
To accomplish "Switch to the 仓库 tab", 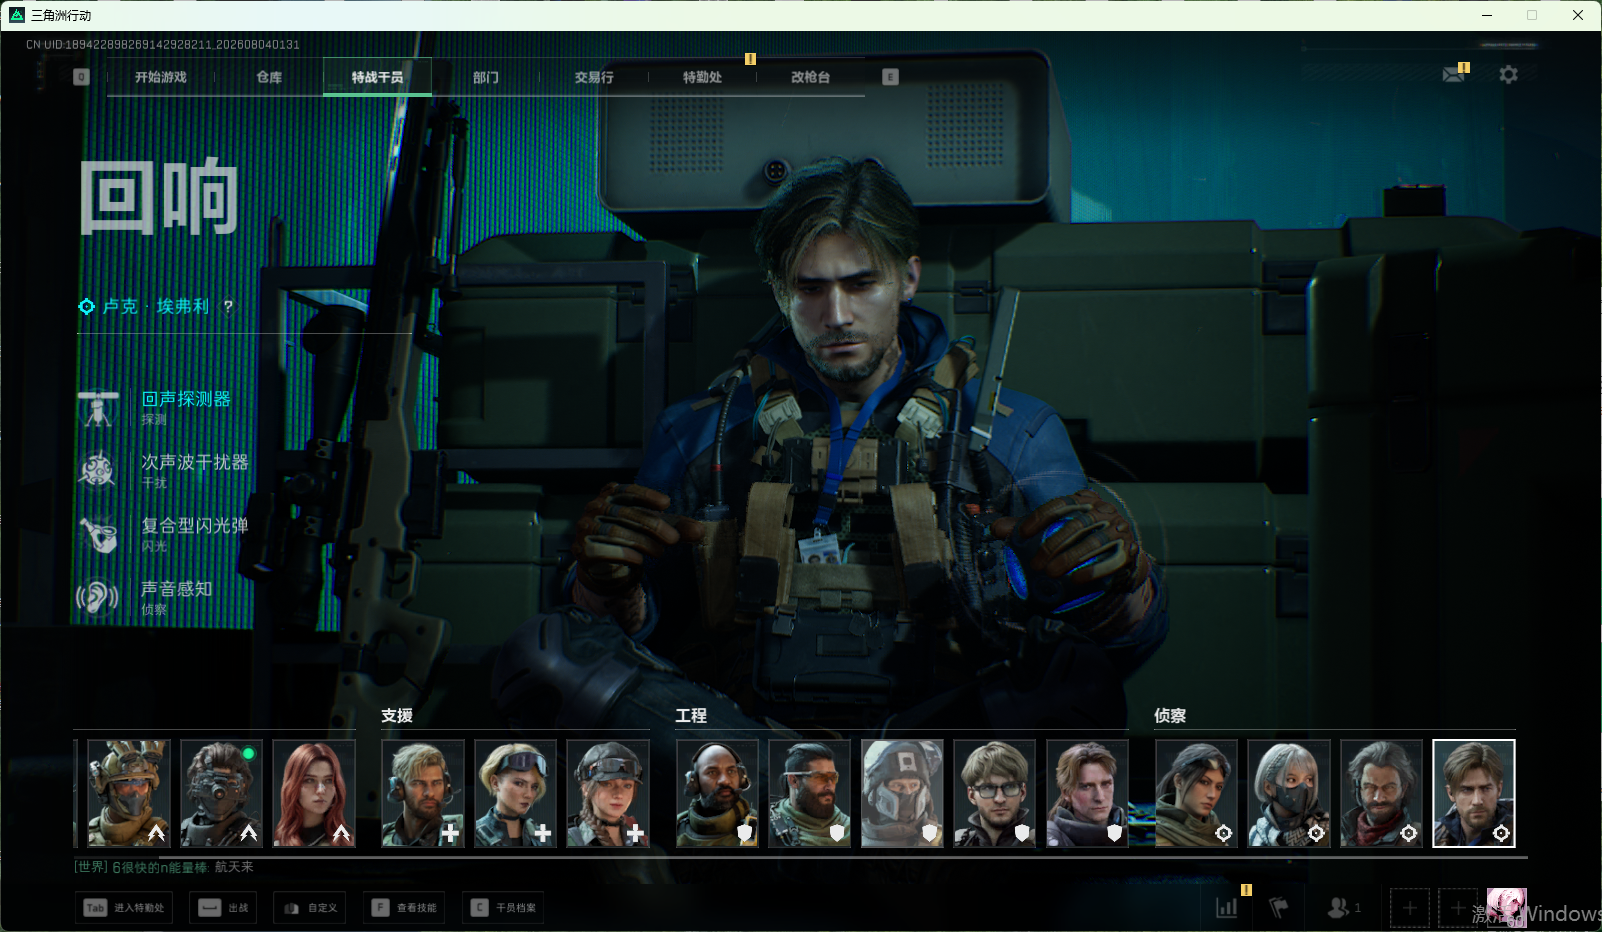I will [269, 77].
